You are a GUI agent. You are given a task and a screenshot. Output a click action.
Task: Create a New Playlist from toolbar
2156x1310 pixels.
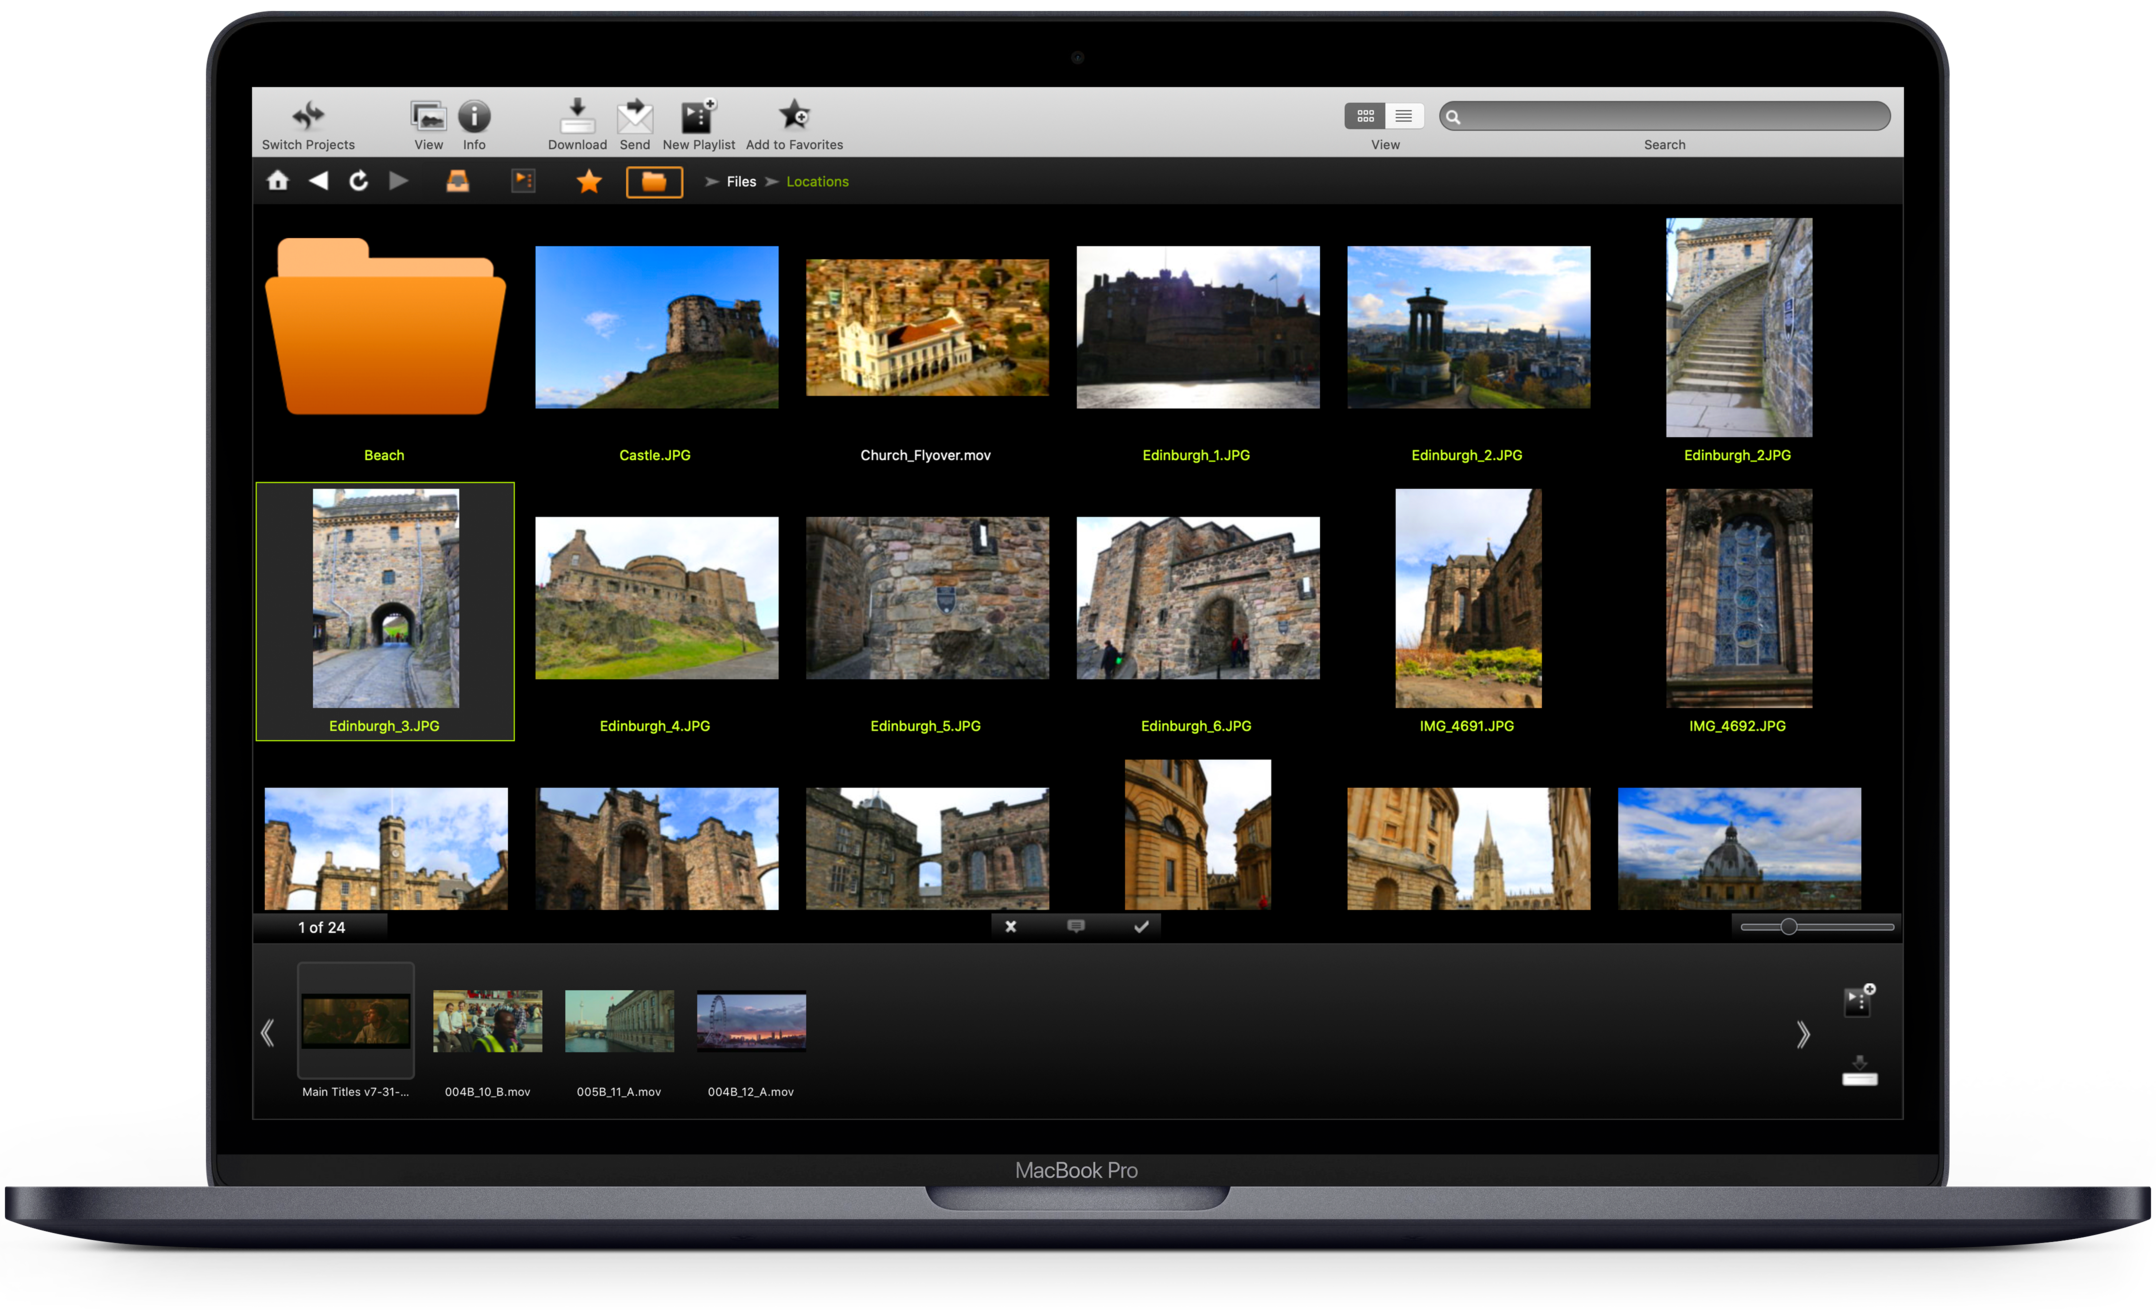click(698, 116)
